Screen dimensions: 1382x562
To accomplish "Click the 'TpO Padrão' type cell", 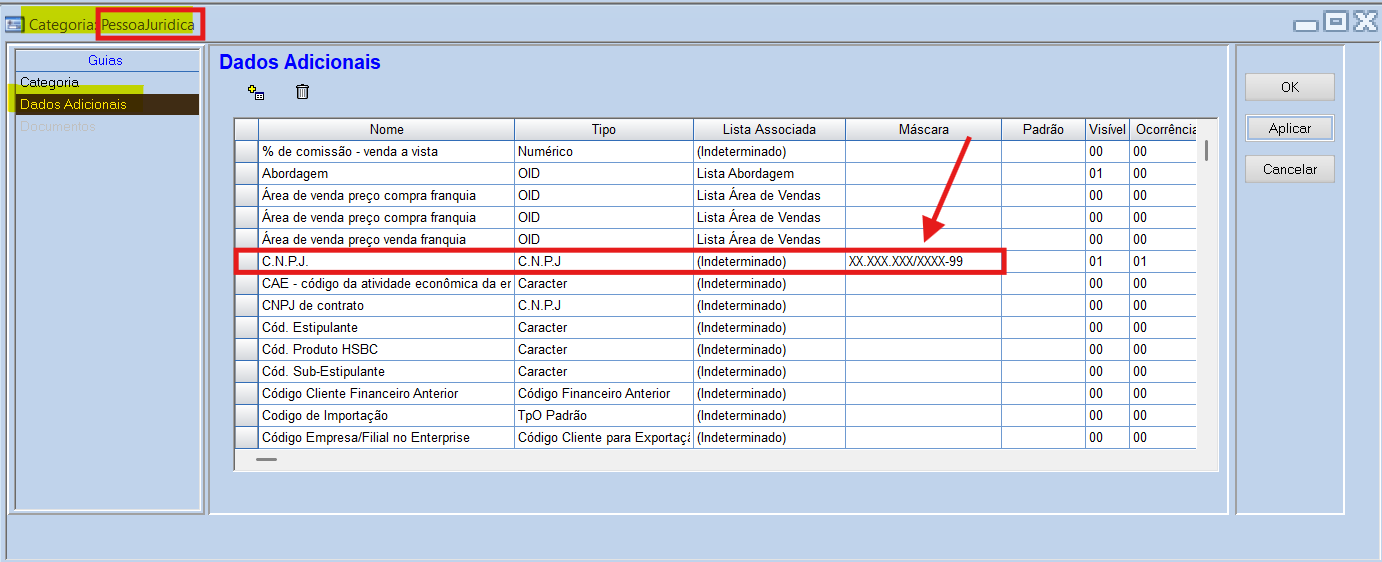I will (x=604, y=415).
